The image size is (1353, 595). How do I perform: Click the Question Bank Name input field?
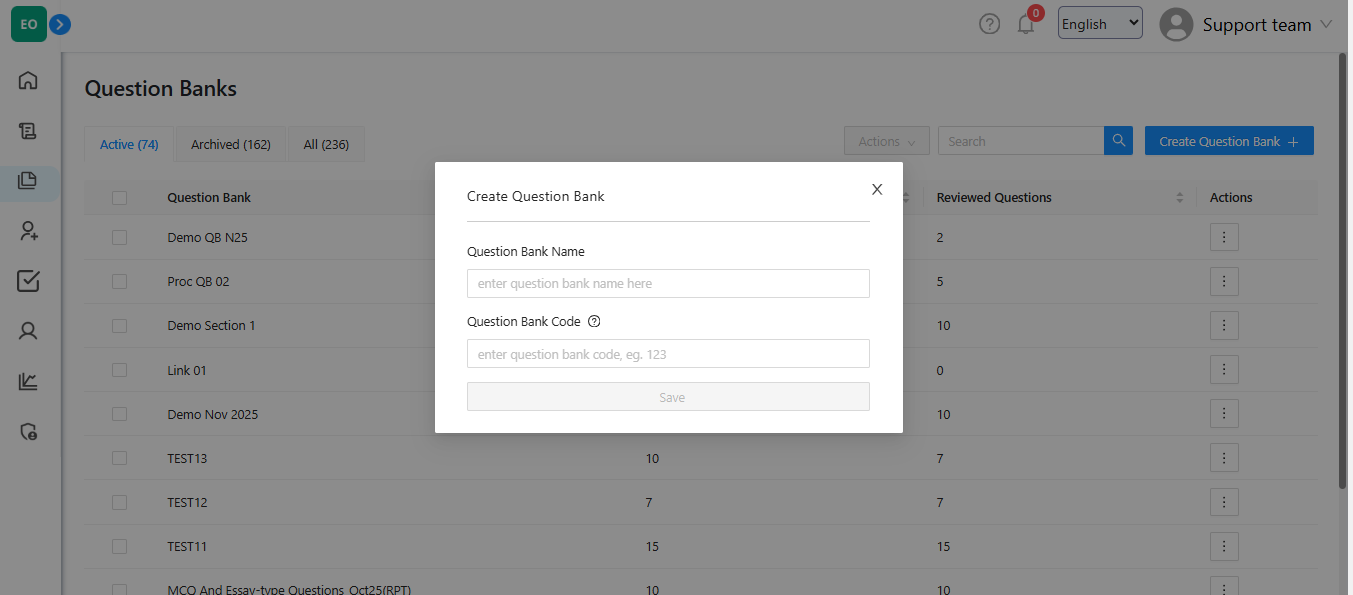pos(668,284)
